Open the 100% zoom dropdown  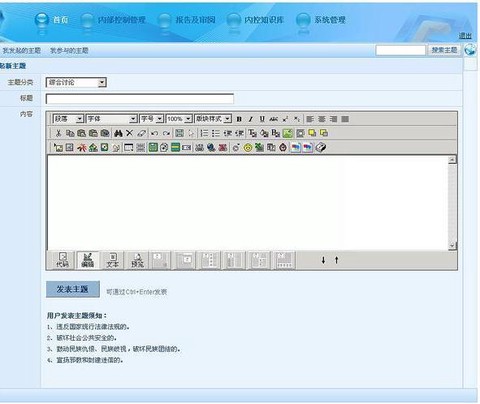pyautogui.click(x=179, y=119)
